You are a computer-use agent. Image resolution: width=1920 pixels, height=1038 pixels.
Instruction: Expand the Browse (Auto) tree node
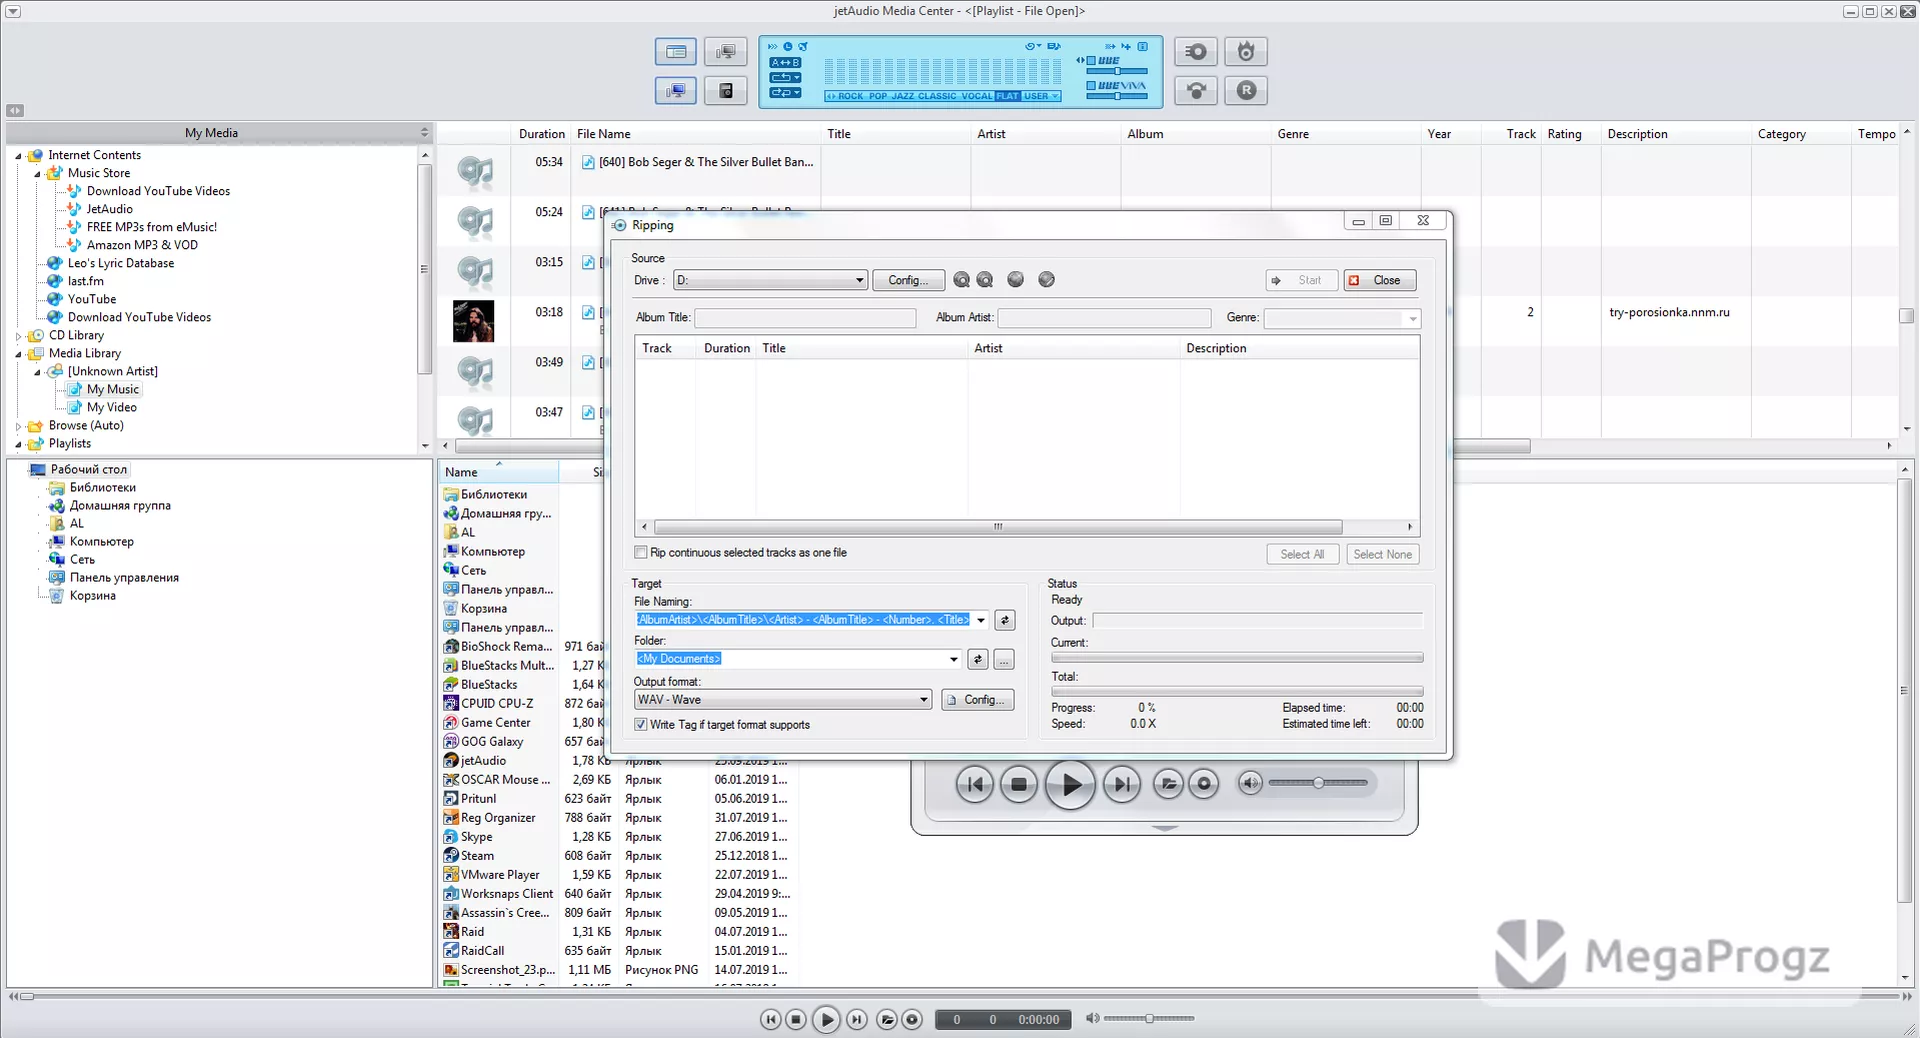click(x=18, y=426)
